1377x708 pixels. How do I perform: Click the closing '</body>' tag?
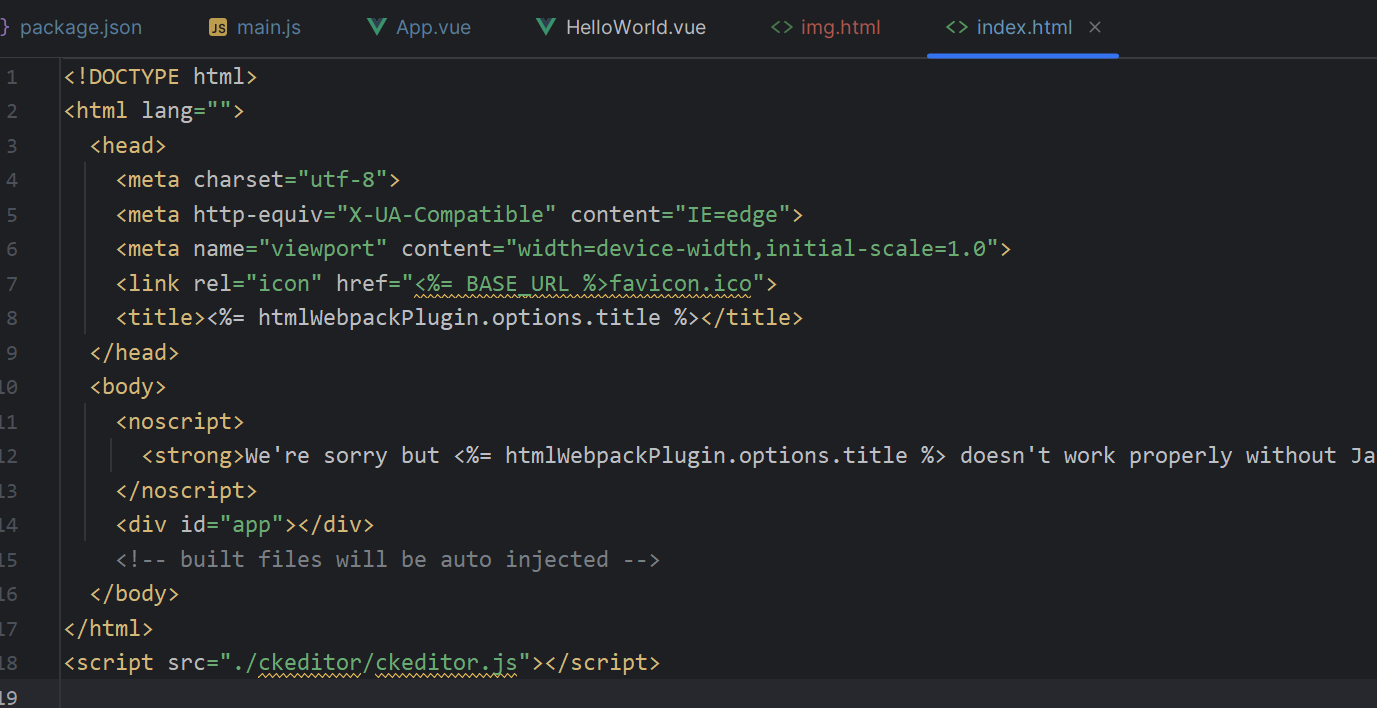click(x=135, y=594)
